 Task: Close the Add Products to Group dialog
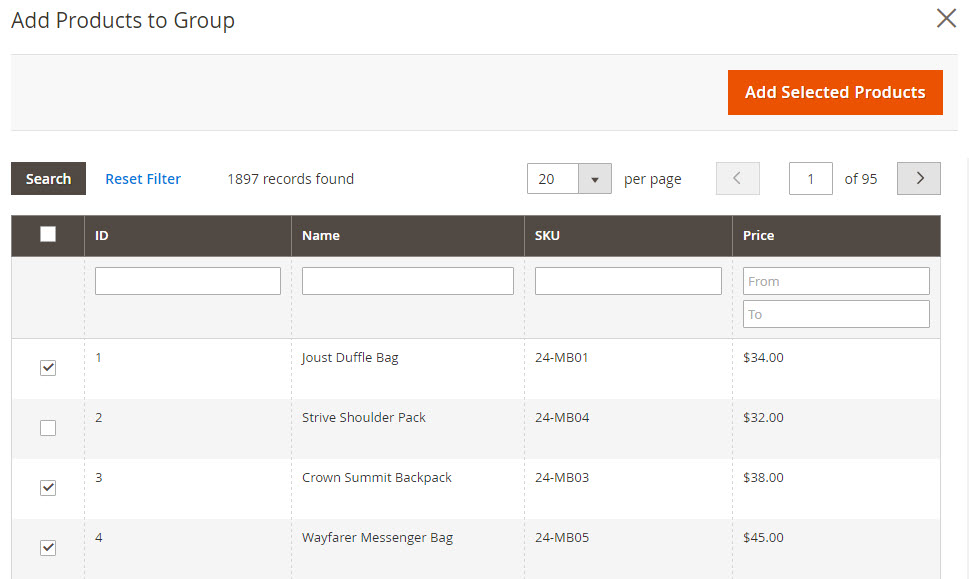(x=946, y=18)
